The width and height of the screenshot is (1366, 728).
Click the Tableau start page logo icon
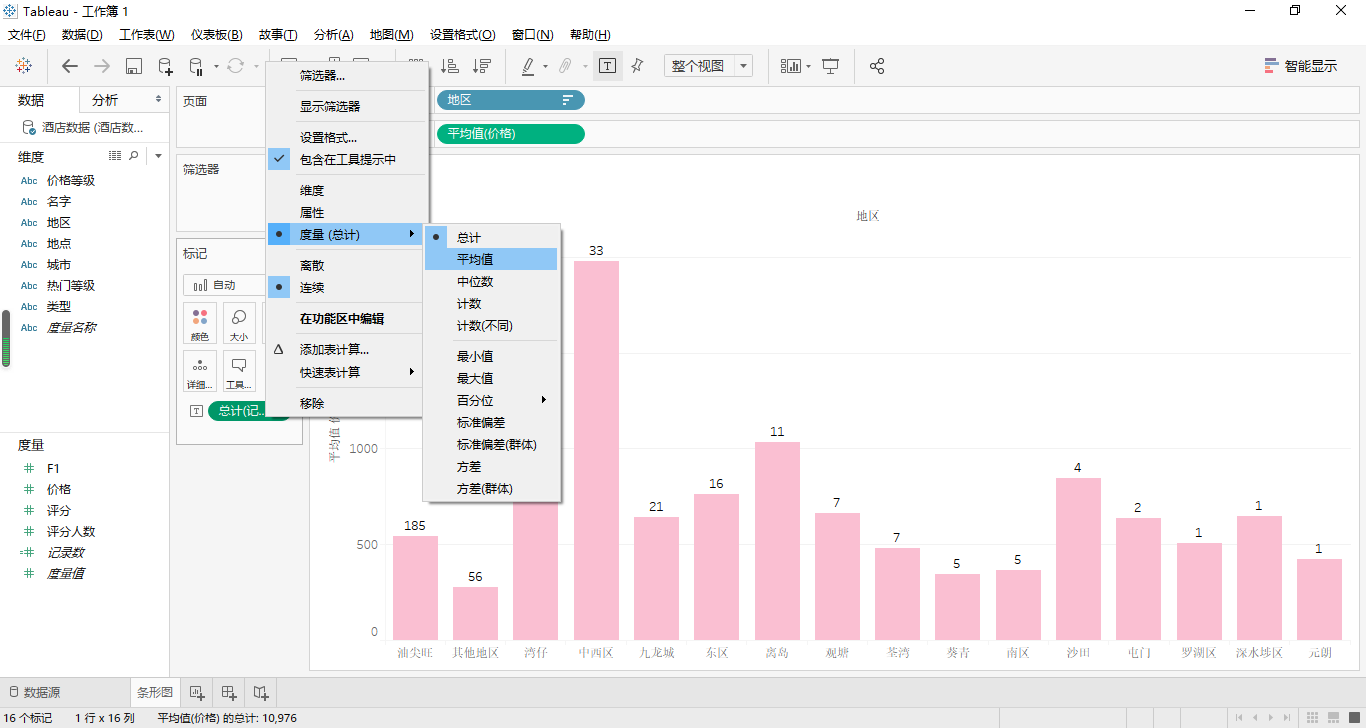pyautogui.click(x=23, y=66)
